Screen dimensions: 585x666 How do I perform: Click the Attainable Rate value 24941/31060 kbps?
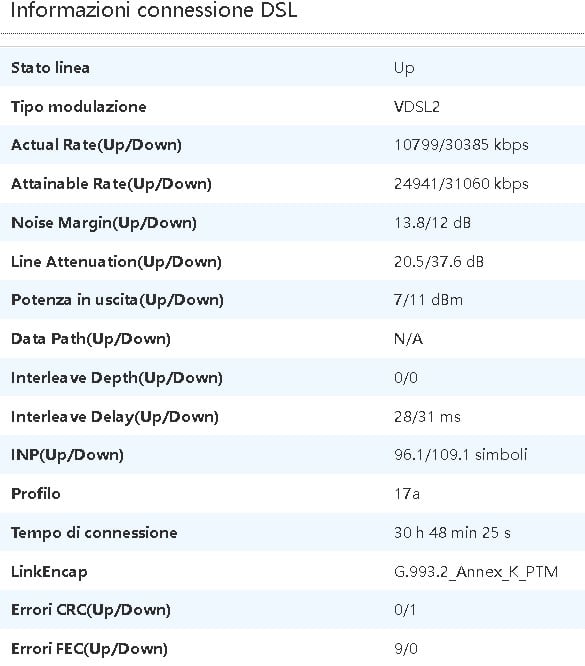pos(461,184)
